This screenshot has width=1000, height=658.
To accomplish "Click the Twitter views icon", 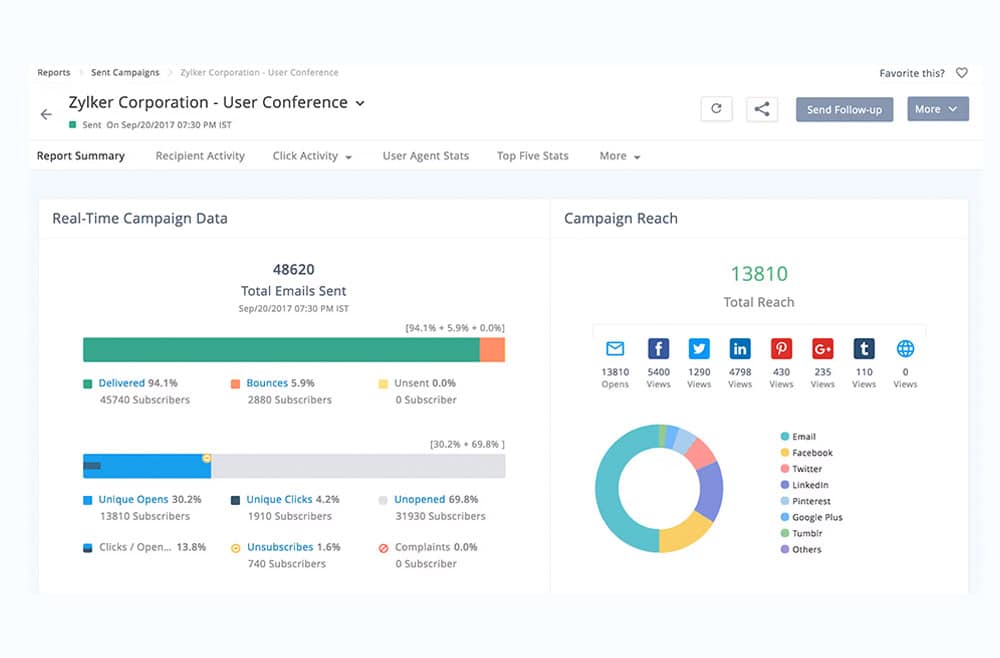I will tap(699, 349).
